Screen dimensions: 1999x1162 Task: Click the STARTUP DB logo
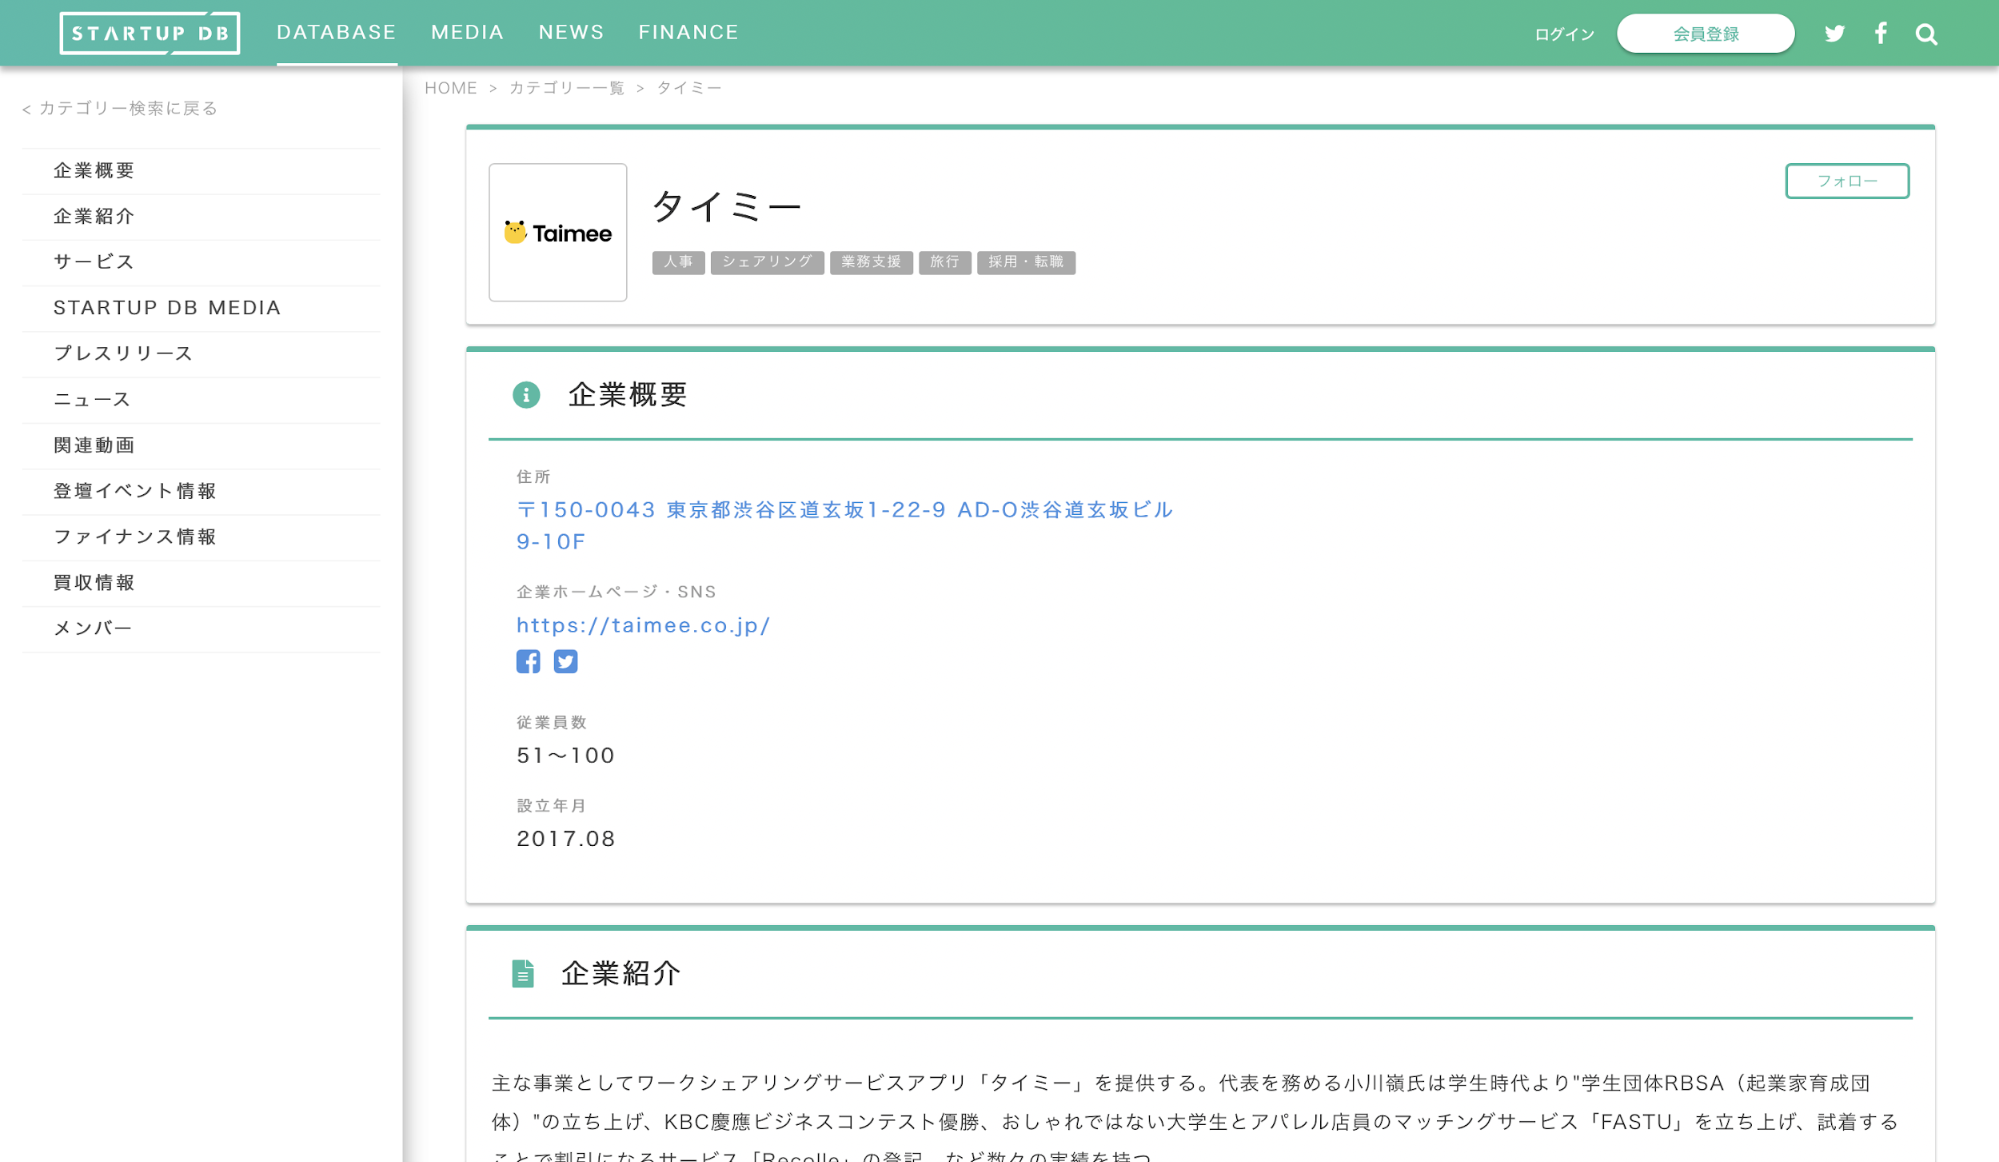click(x=150, y=31)
